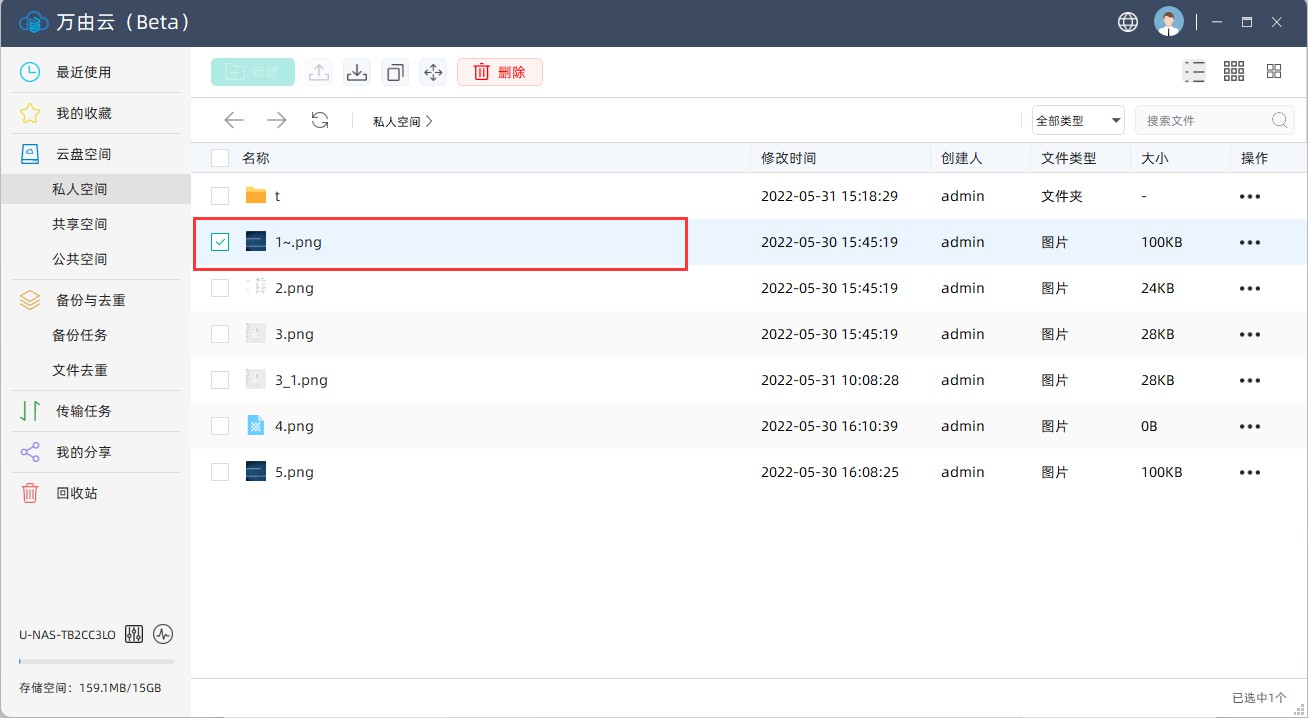The image size is (1308, 718).
Task: Click the download icon in toolbar
Action: [x=357, y=72]
